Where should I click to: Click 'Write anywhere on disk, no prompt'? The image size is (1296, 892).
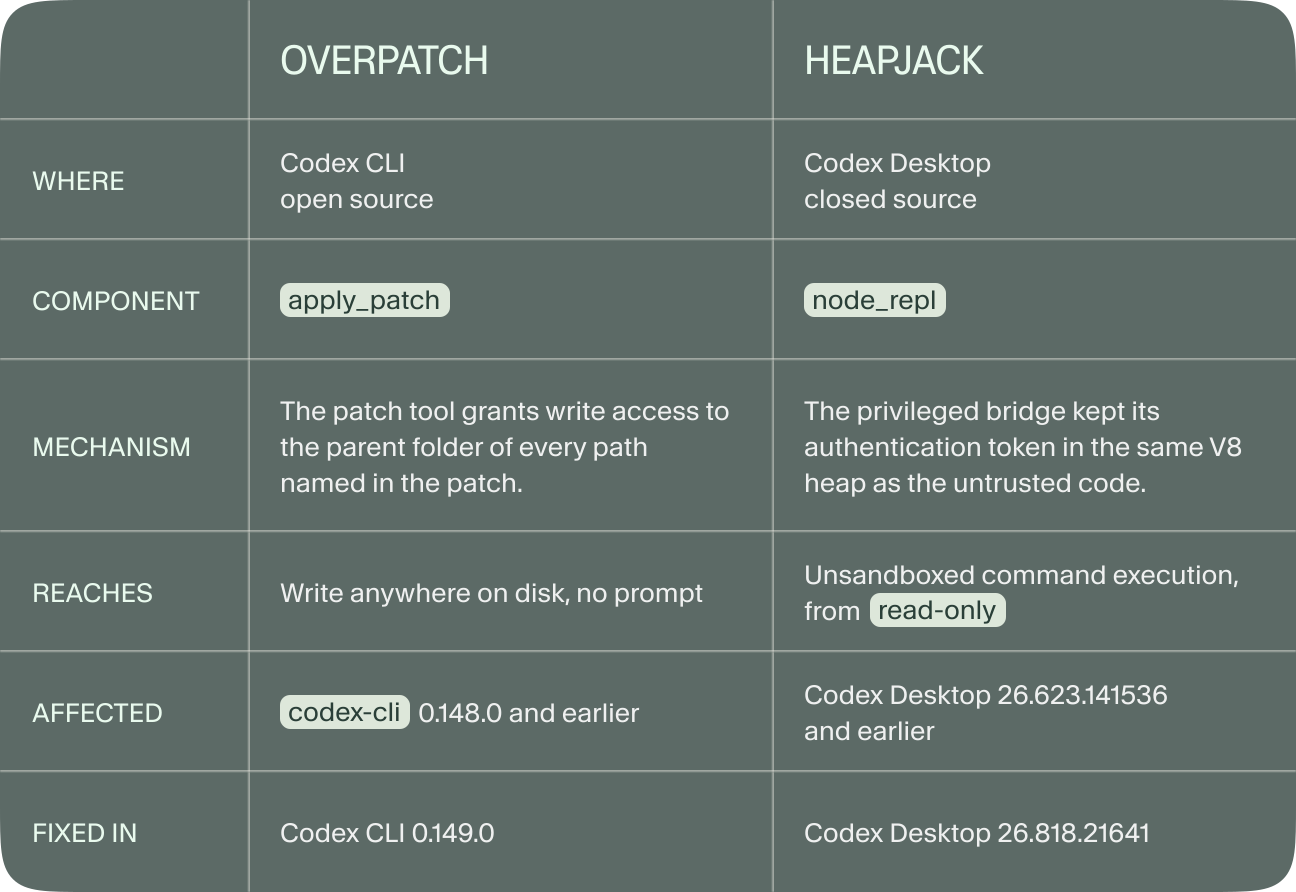point(491,593)
